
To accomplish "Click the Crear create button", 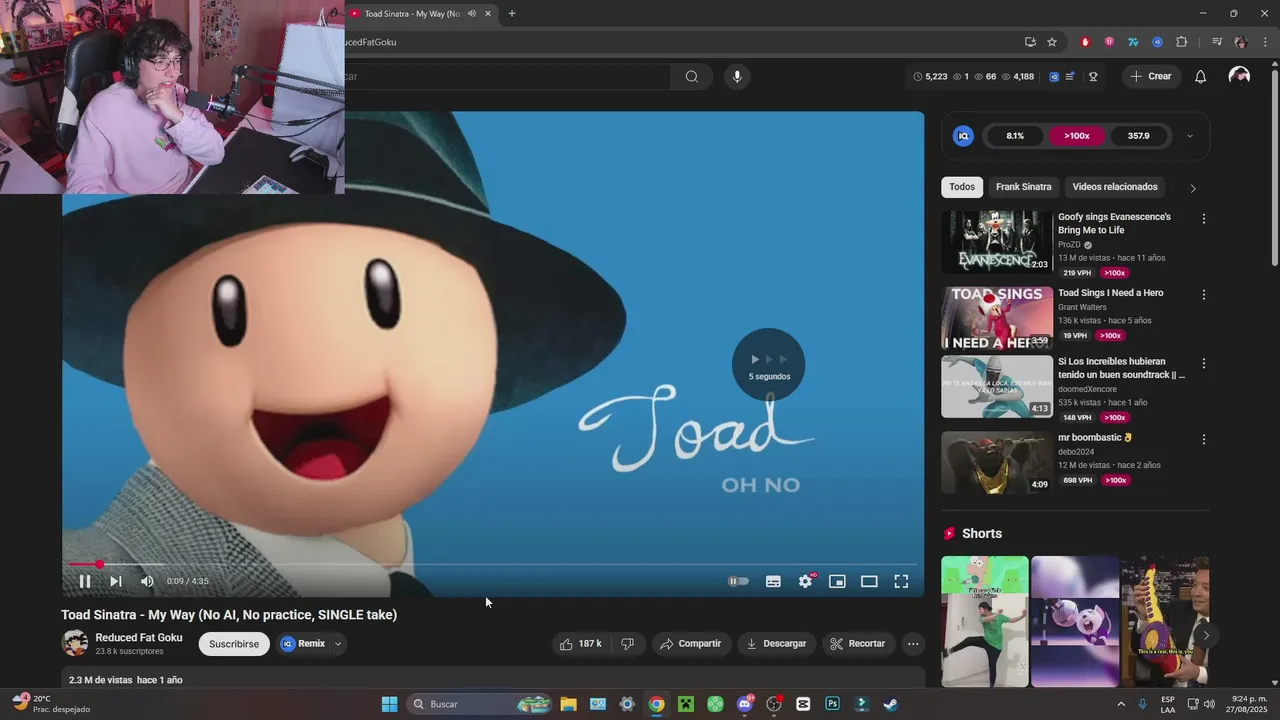I will click(1150, 76).
